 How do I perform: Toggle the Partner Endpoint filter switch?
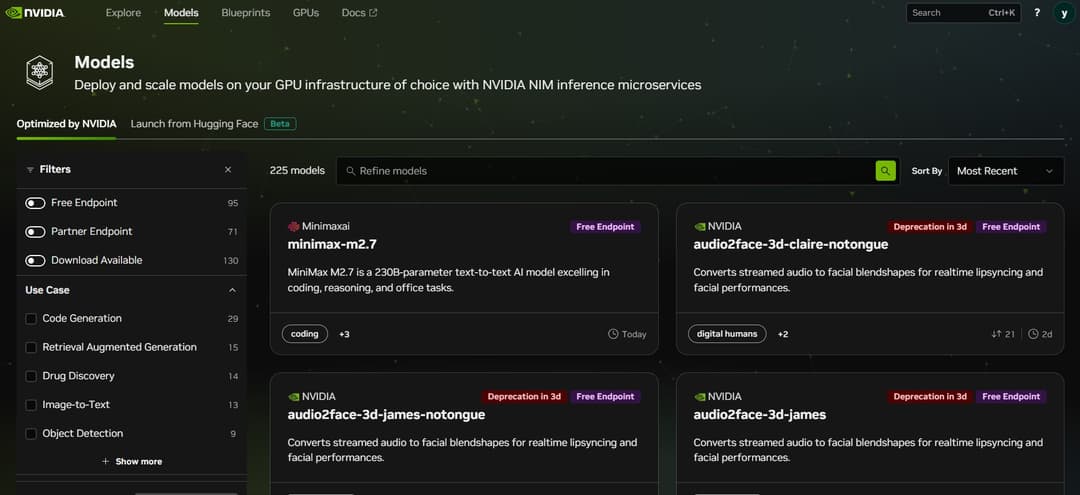35,232
